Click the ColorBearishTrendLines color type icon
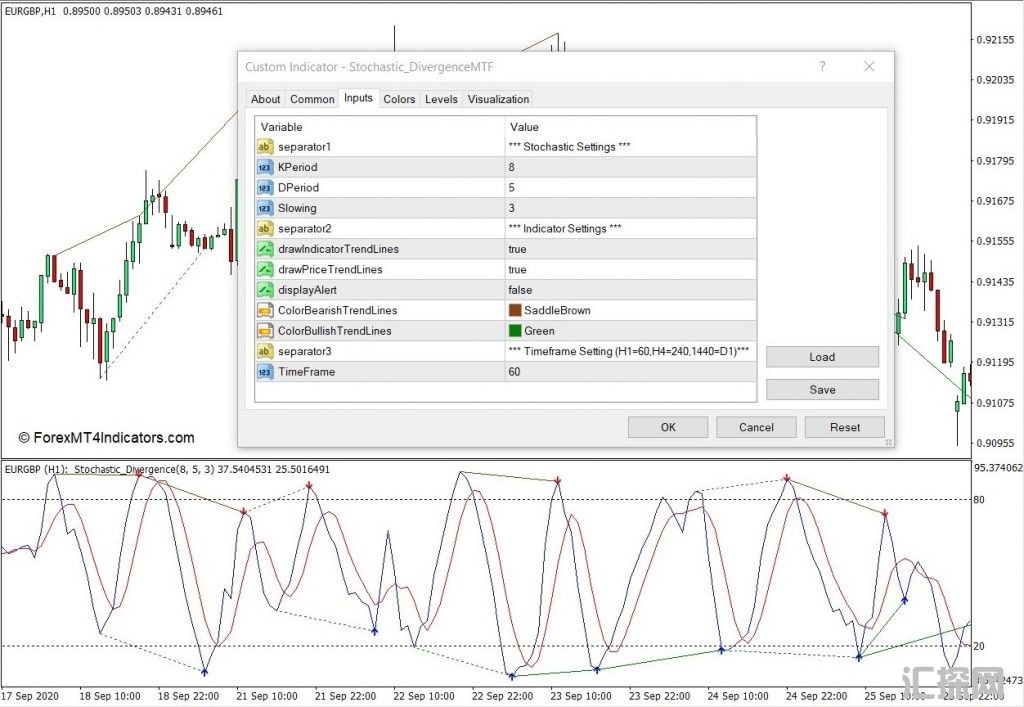 (x=265, y=310)
